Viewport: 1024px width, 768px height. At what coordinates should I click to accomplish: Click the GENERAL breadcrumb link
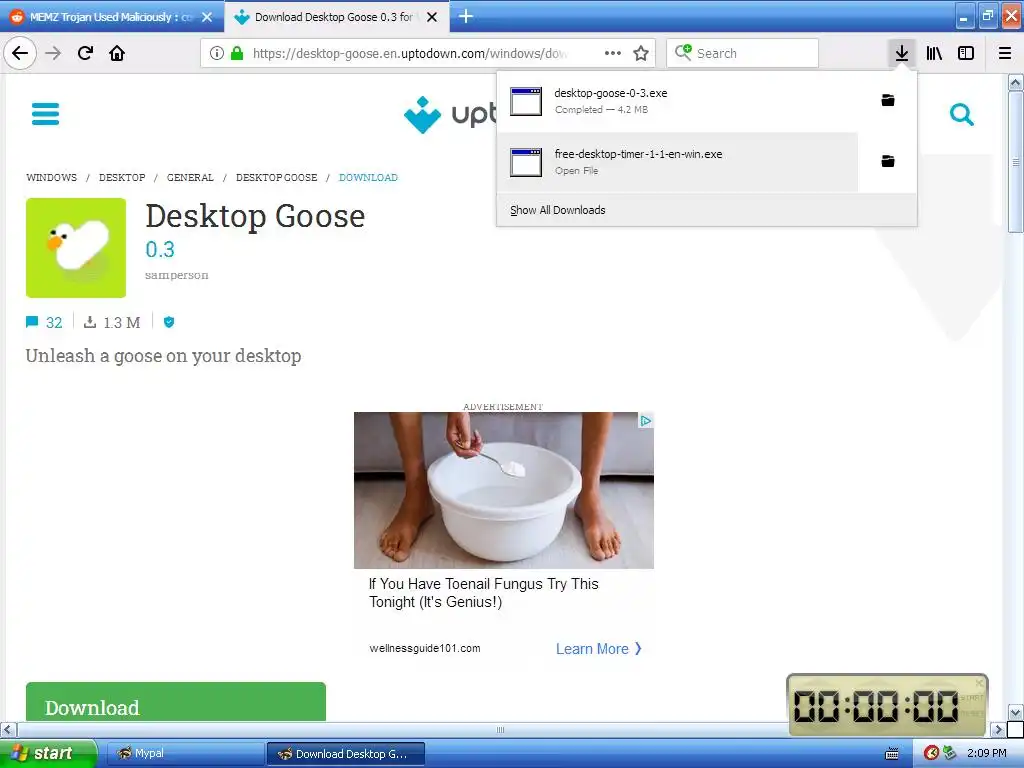[x=190, y=178]
